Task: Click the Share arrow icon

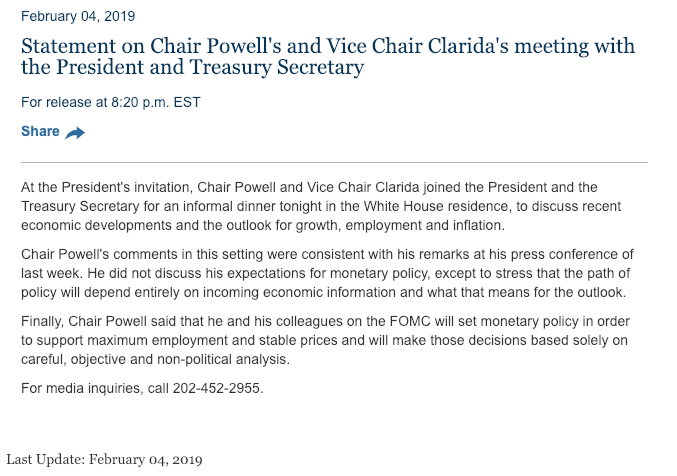Action: tap(75, 133)
